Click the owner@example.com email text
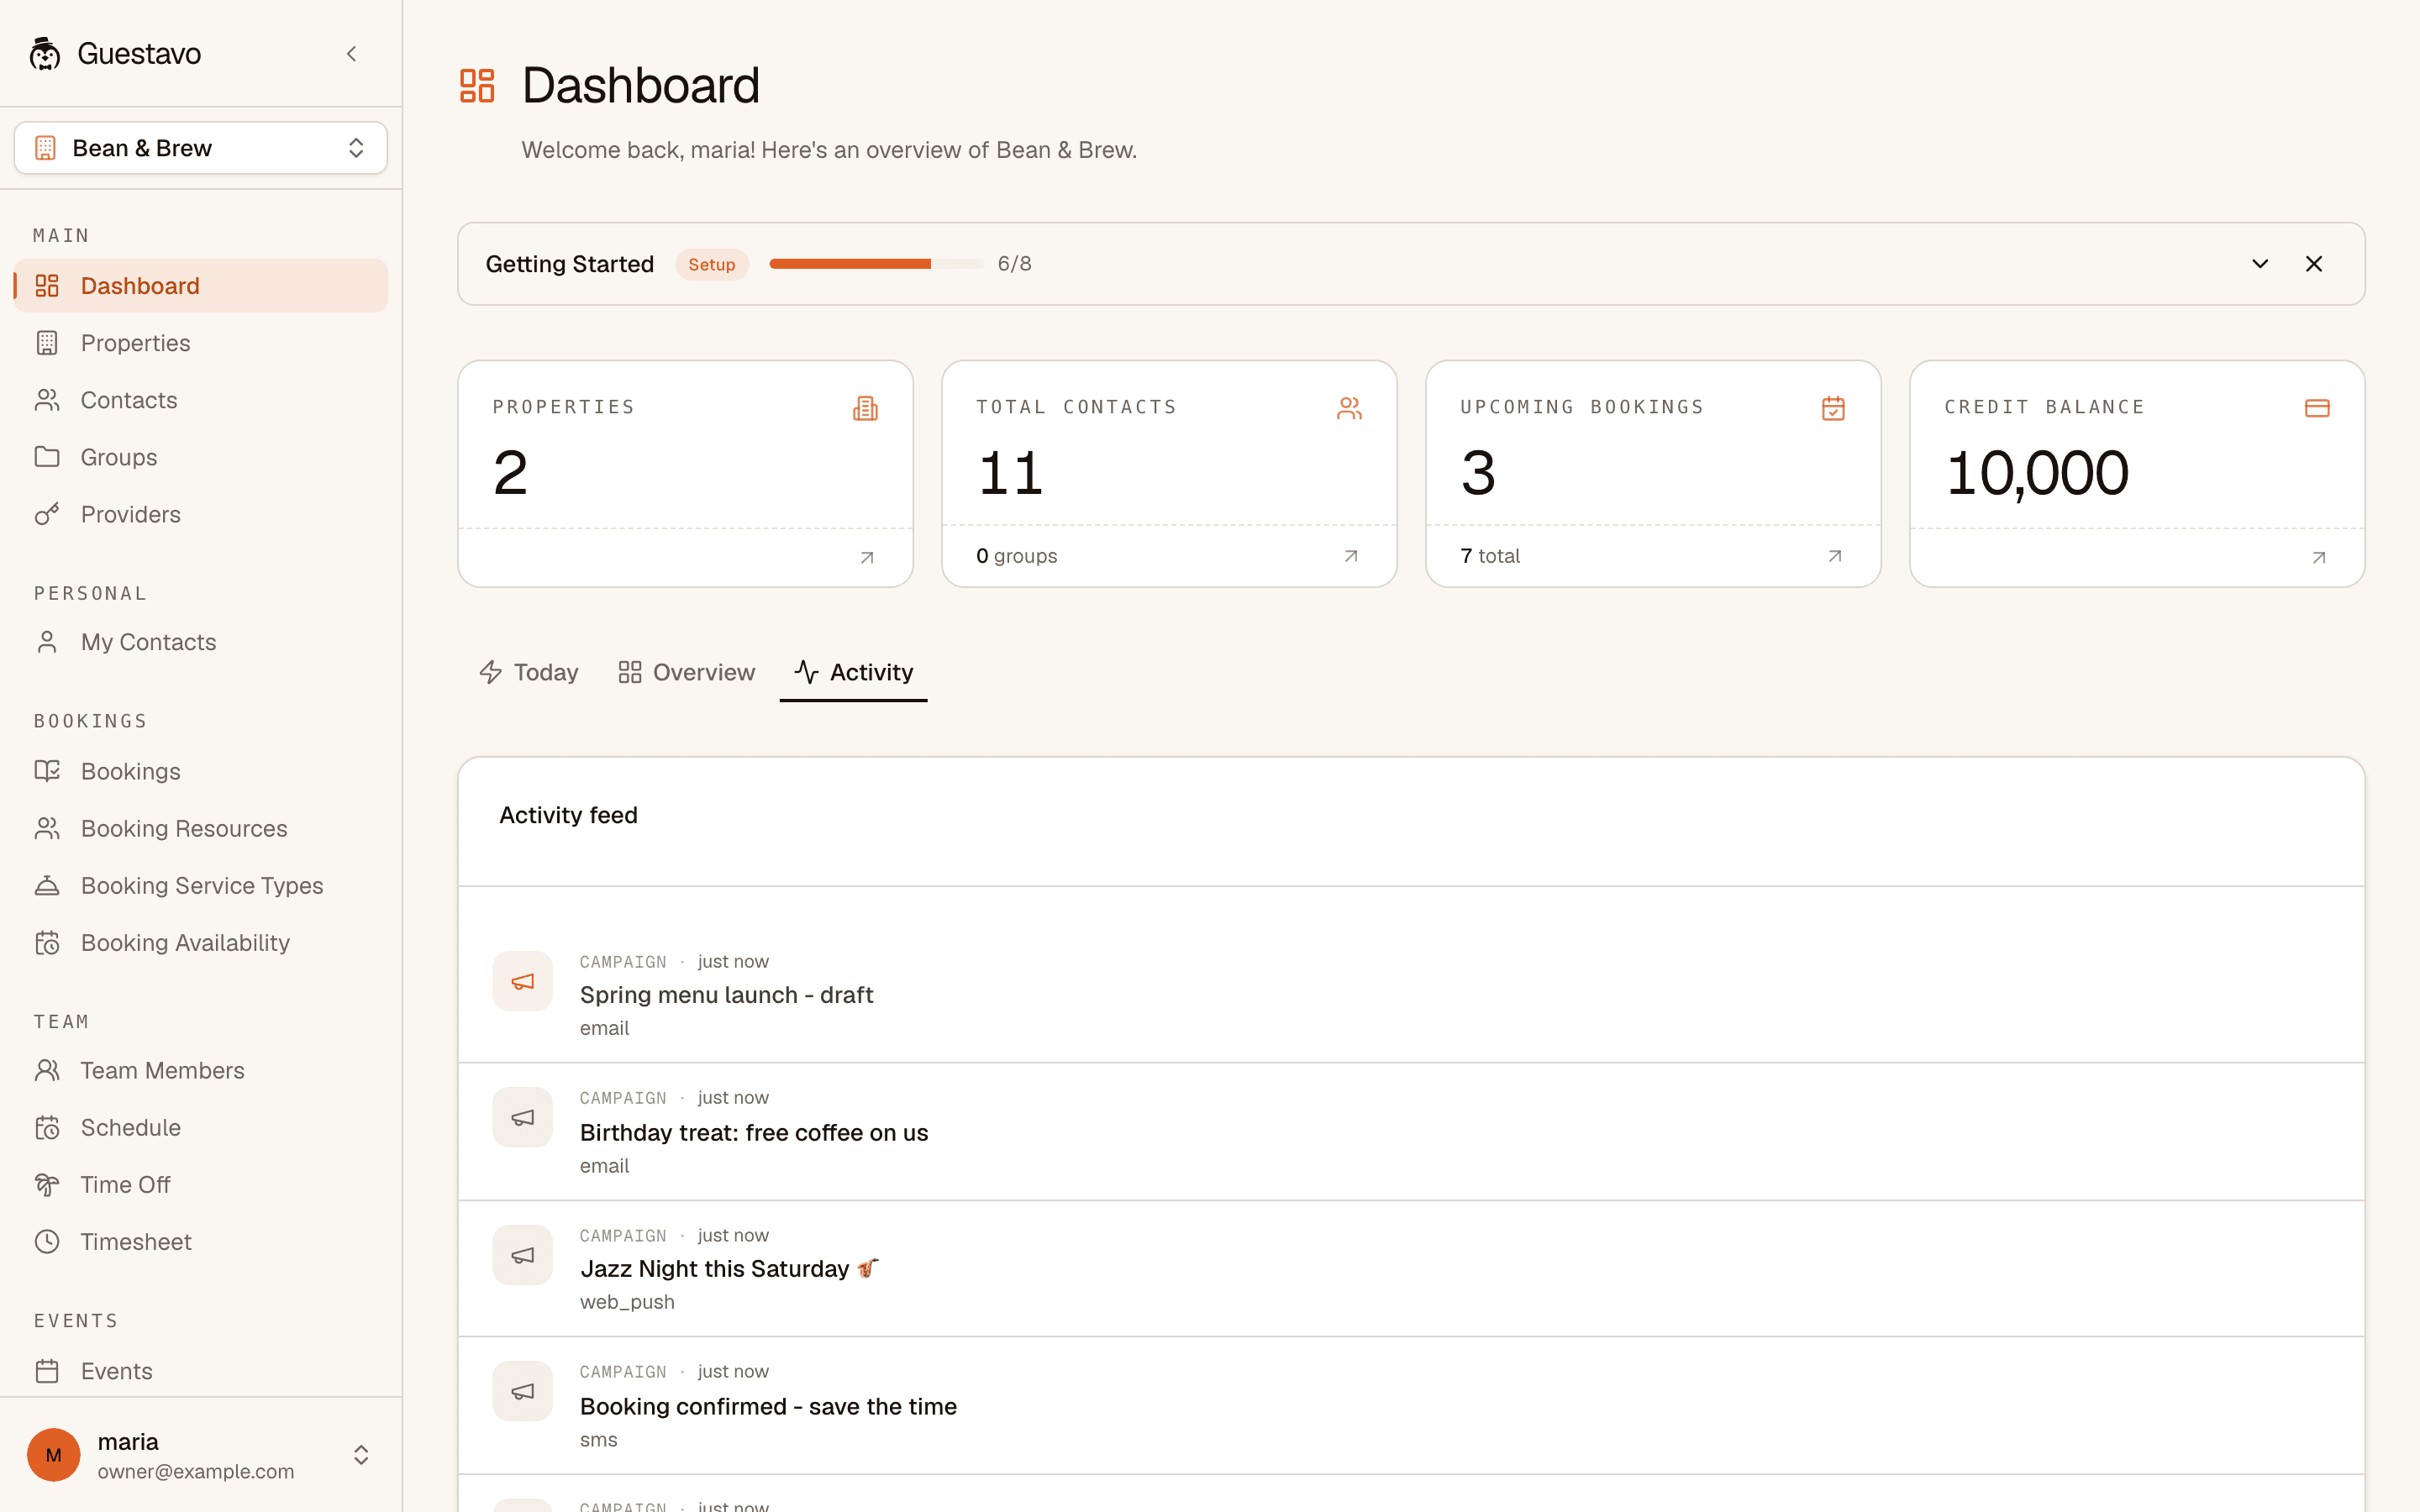This screenshot has width=2420, height=1512. 196,1472
